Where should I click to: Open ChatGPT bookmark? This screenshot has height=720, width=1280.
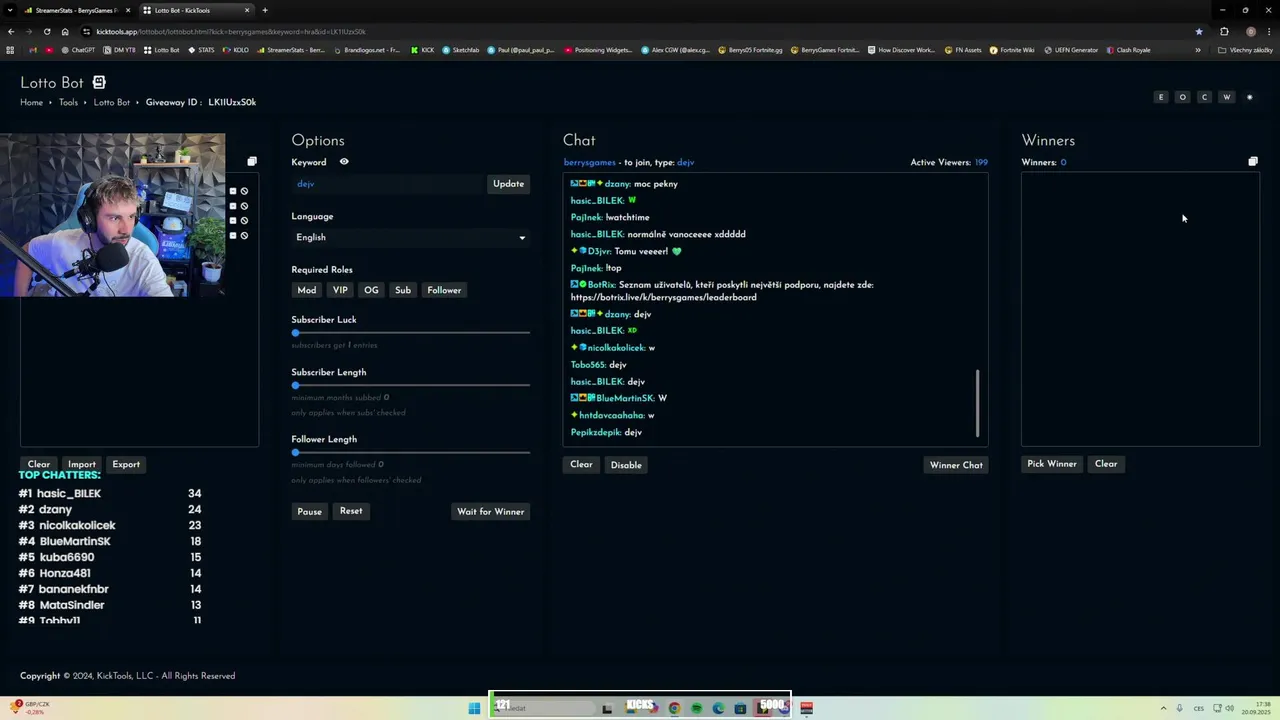78,50
